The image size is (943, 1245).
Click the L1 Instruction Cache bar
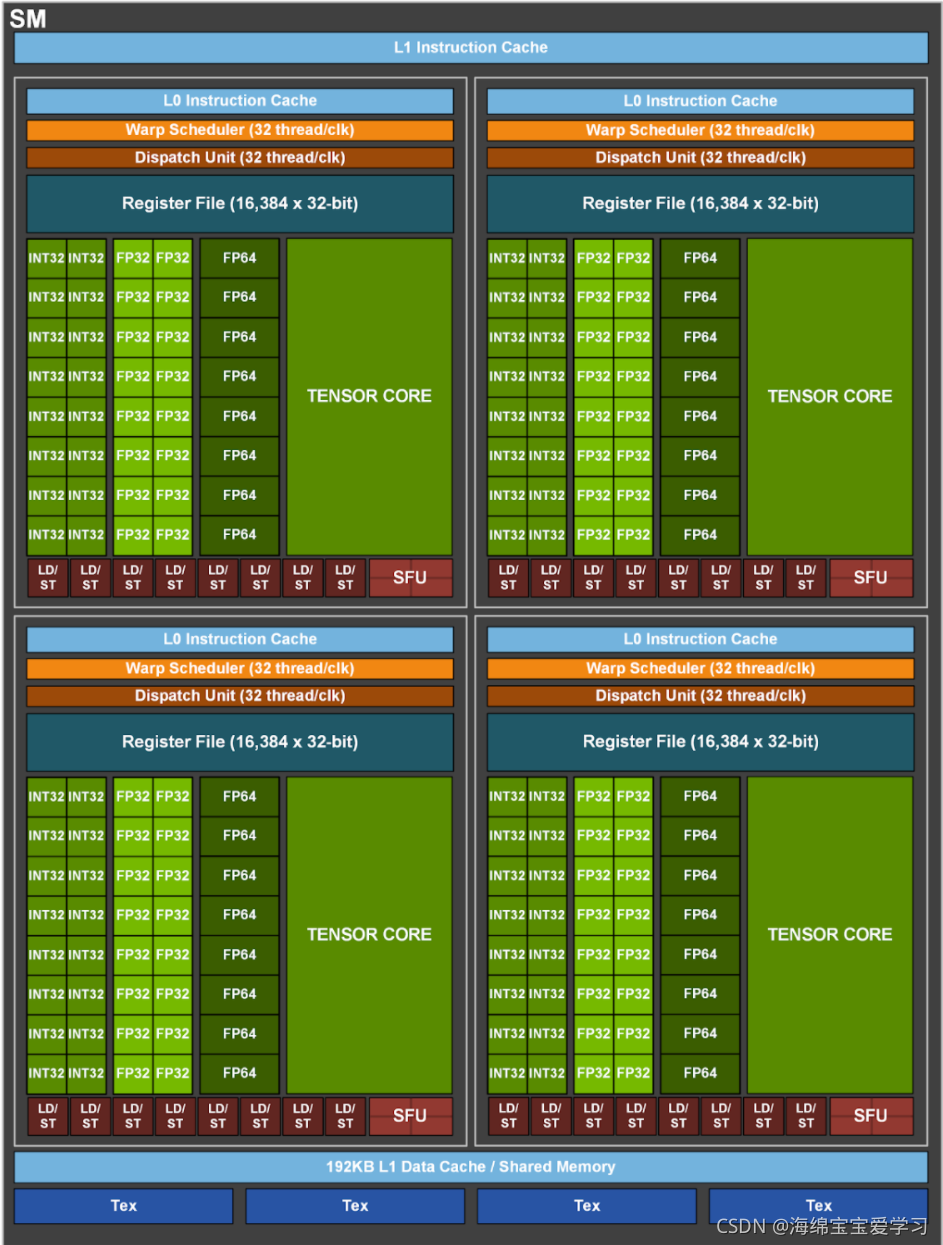pos(471,47)
